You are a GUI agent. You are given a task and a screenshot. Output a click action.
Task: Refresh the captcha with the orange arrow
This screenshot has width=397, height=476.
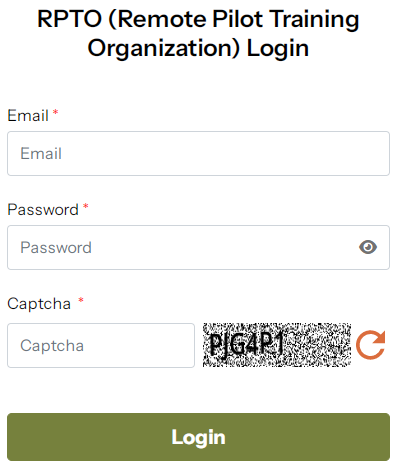pos(370,345)
